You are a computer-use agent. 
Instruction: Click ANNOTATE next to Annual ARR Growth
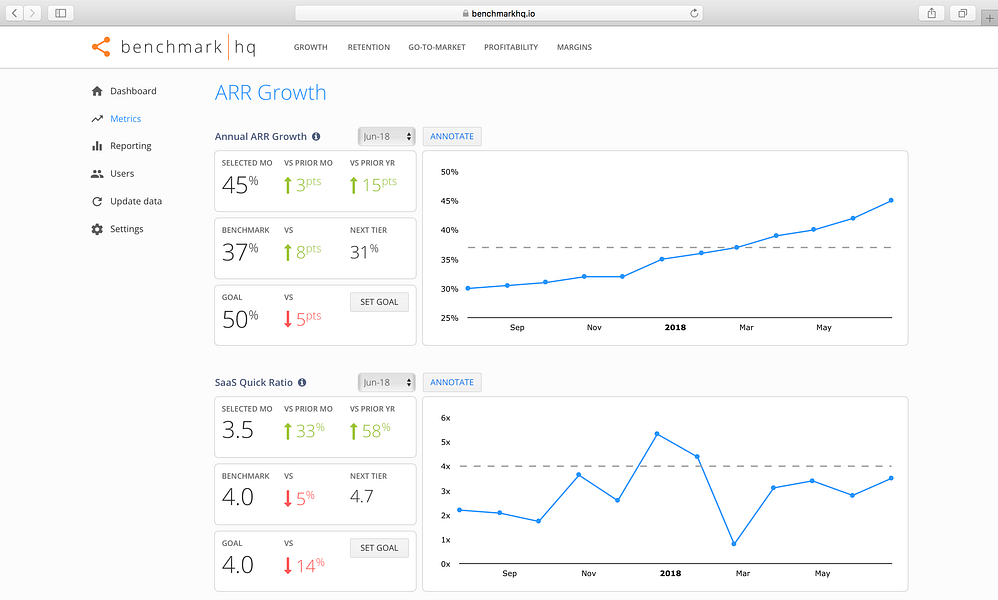coord(451,136)
